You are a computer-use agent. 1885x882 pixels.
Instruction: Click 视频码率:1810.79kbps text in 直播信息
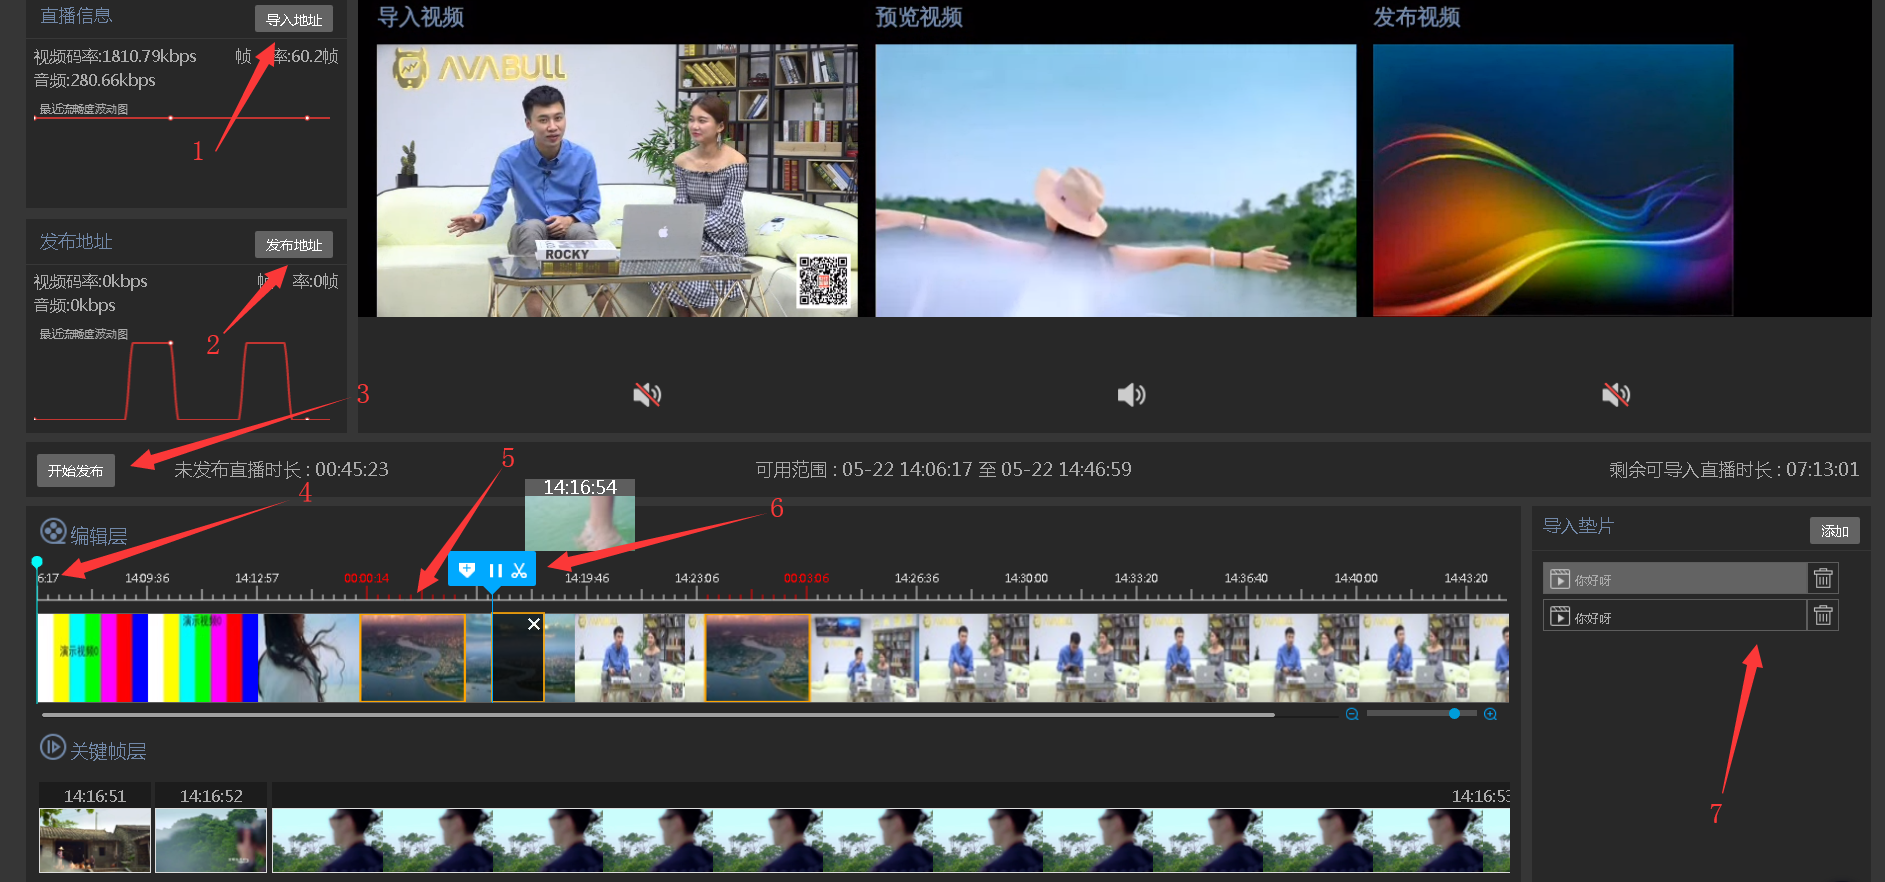pyautogui.click(x=115, y=56)
